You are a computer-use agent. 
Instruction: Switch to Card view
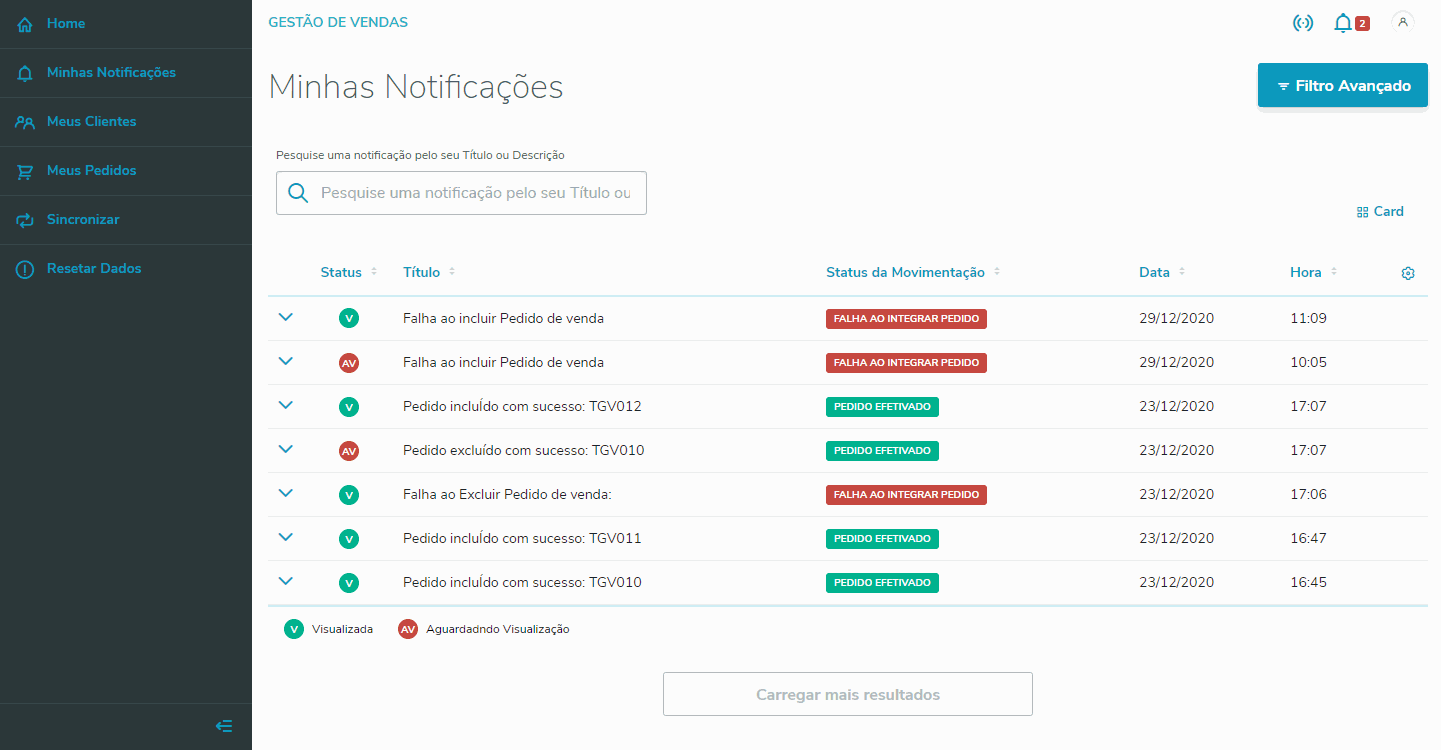pos(1380,212)
